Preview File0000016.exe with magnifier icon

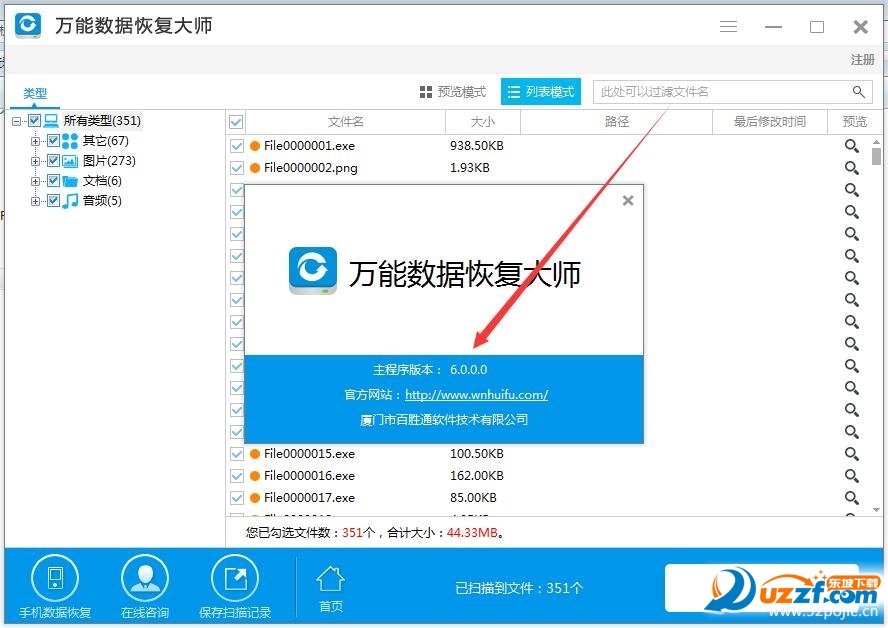(851, 476)
